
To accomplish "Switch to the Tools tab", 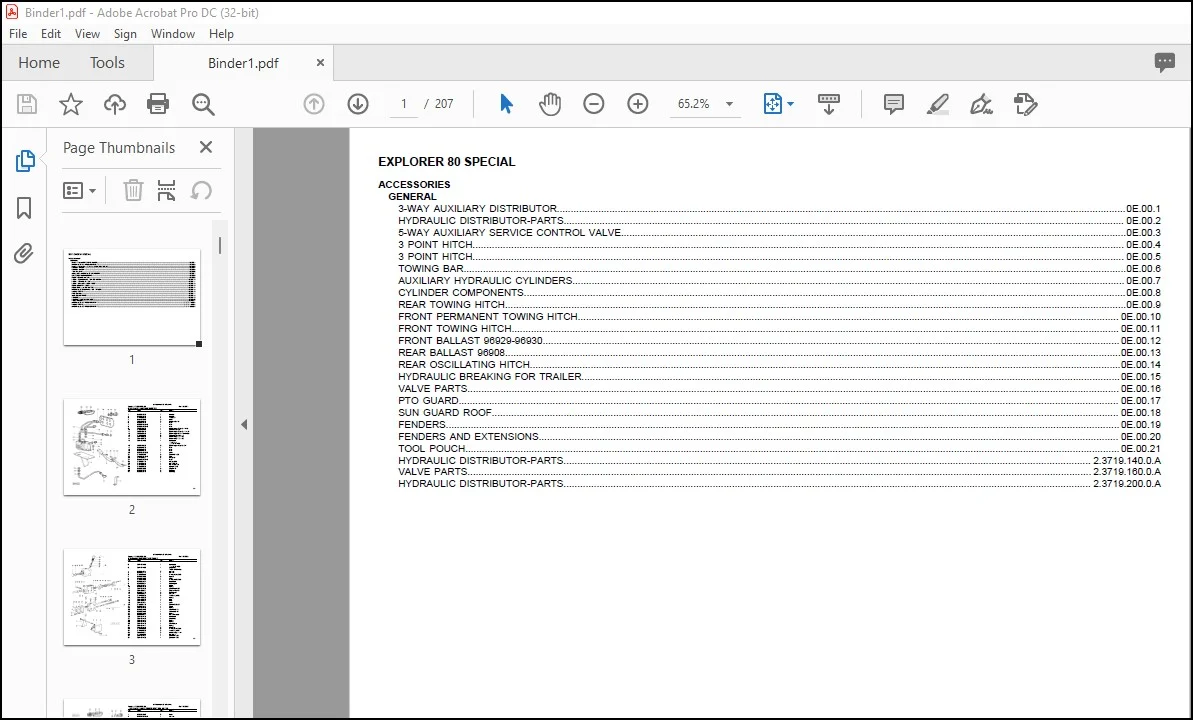I will 107,62.
